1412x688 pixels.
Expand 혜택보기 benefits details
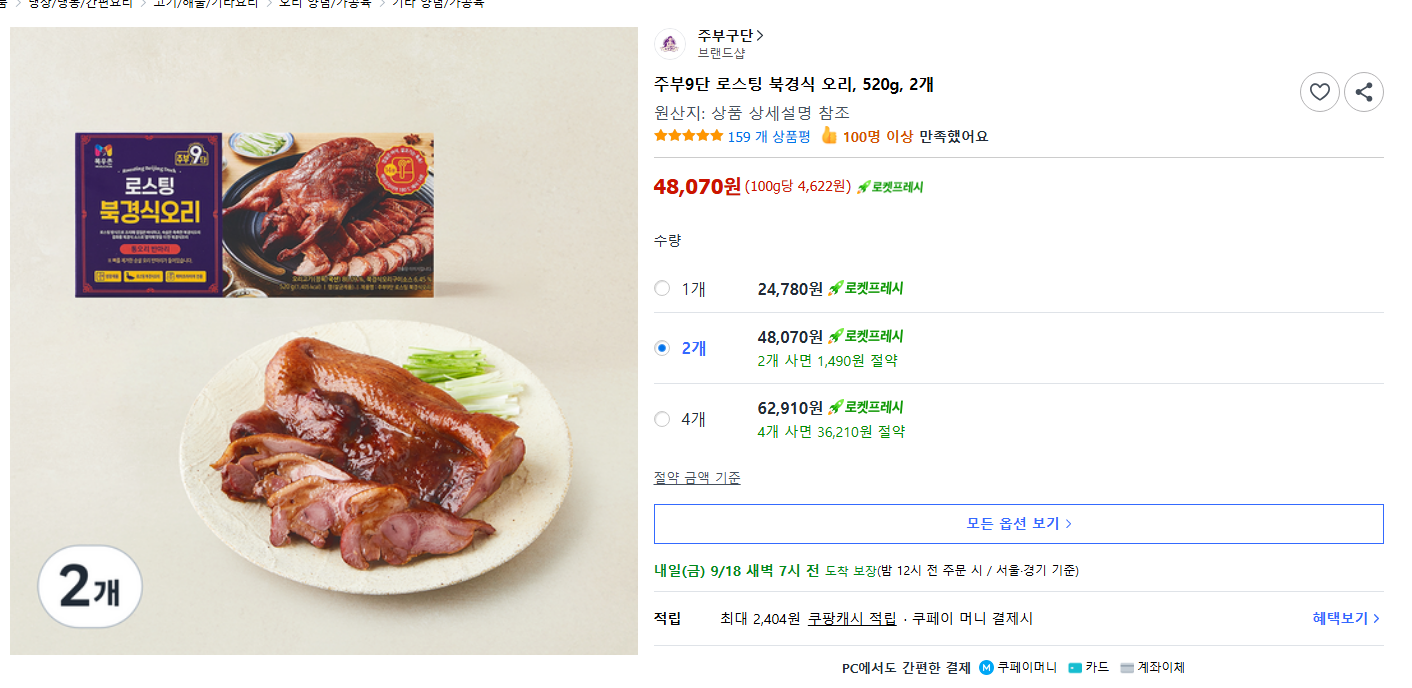(x=1346, y=619)
